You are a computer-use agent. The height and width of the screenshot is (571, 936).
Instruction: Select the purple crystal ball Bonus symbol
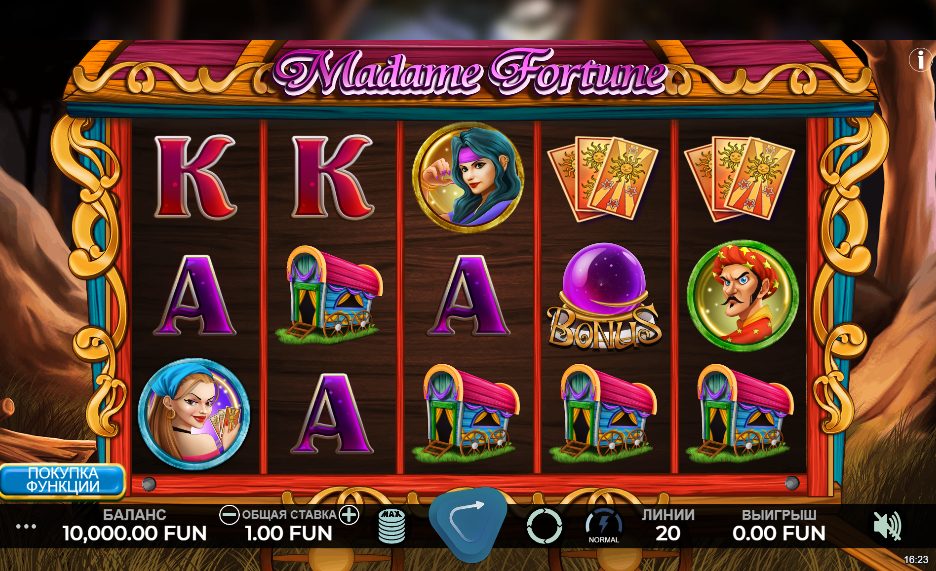(604, 296)
